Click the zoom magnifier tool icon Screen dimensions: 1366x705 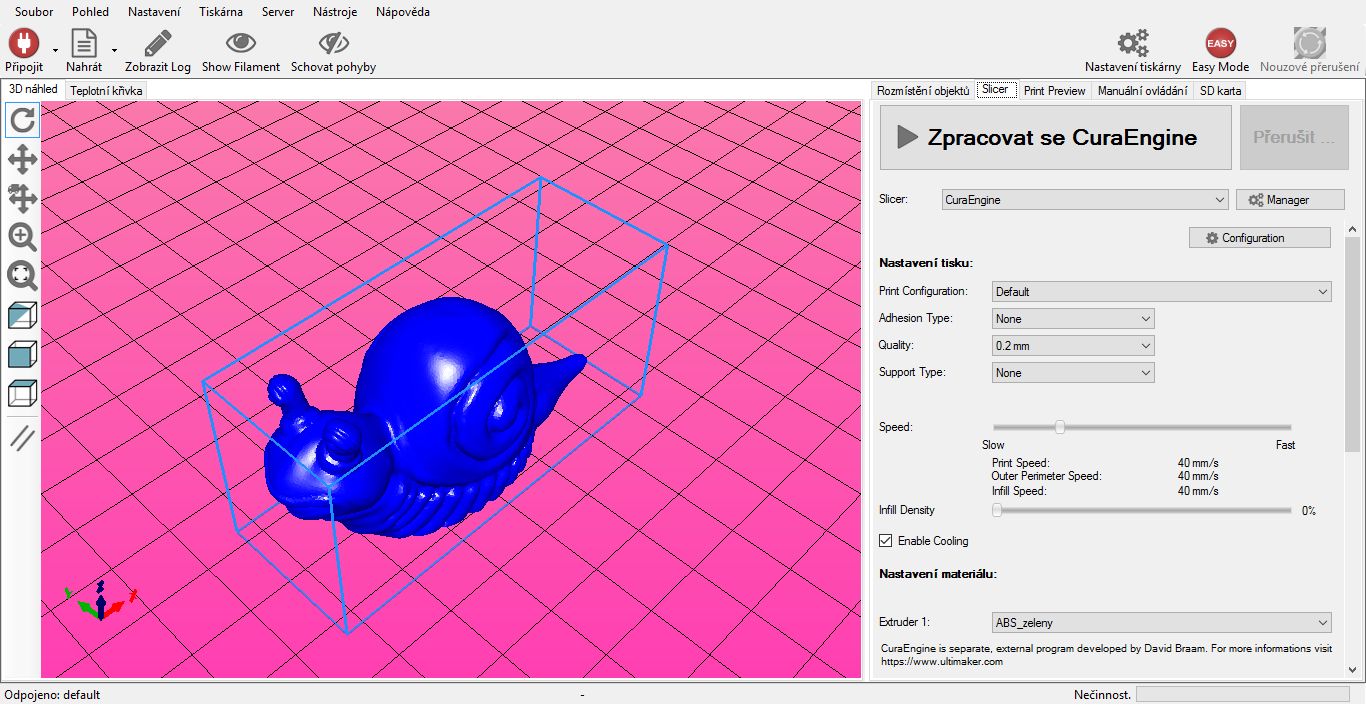point(22,237)
